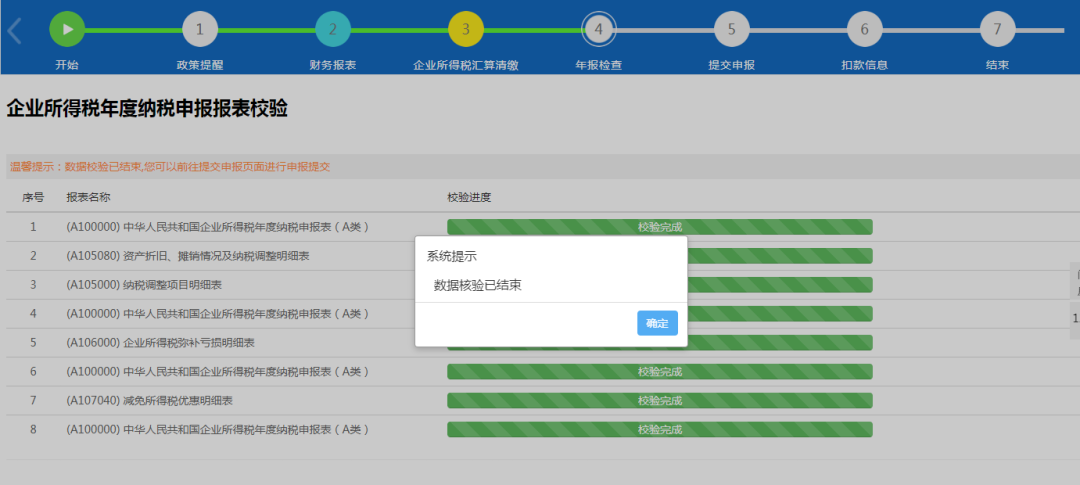
Task: Click the 校验完成 progress bar in row 1
Action: [x=659, y=227]
